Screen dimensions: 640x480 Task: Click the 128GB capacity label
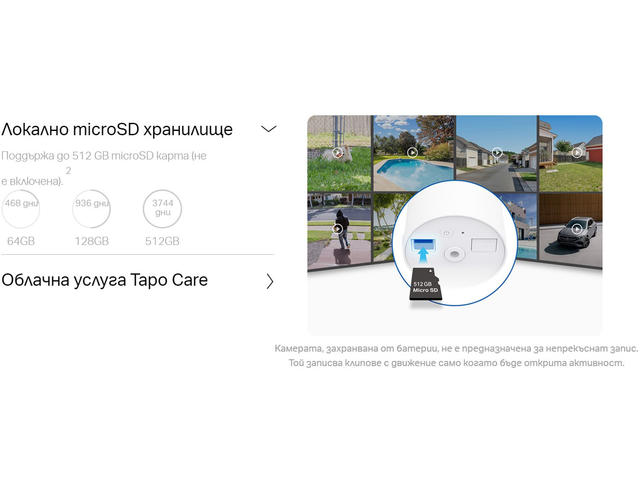(x=91, y=241)
